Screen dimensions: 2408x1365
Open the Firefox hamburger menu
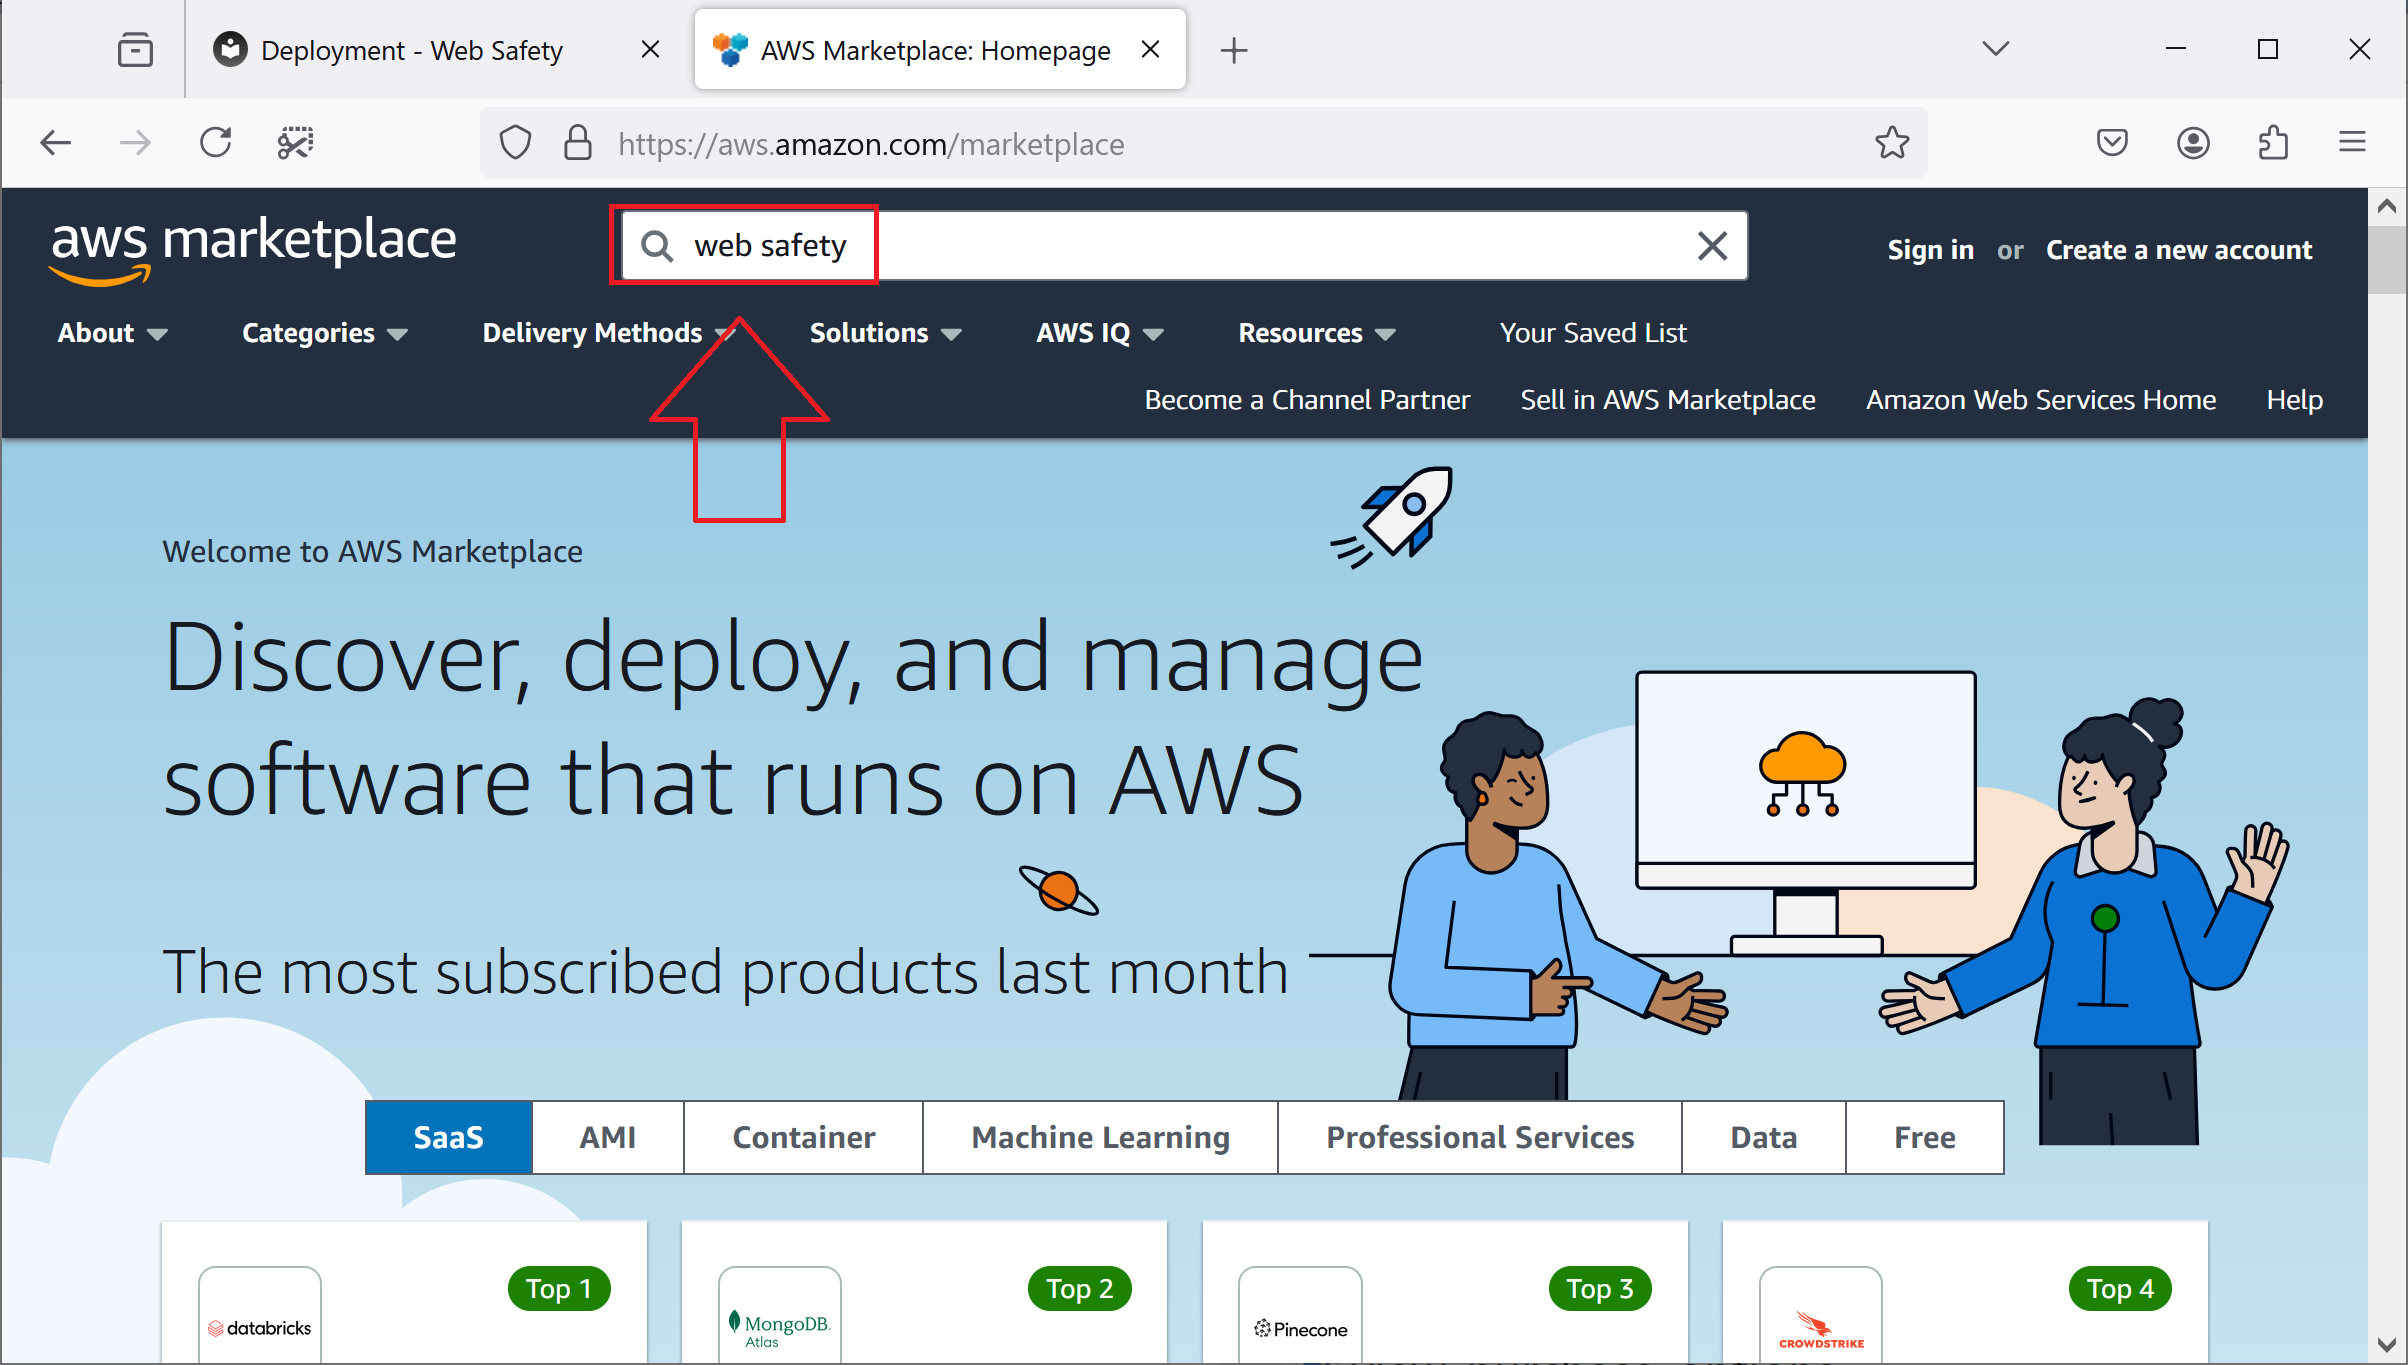pyautogui.click(x=2352, y=143)
